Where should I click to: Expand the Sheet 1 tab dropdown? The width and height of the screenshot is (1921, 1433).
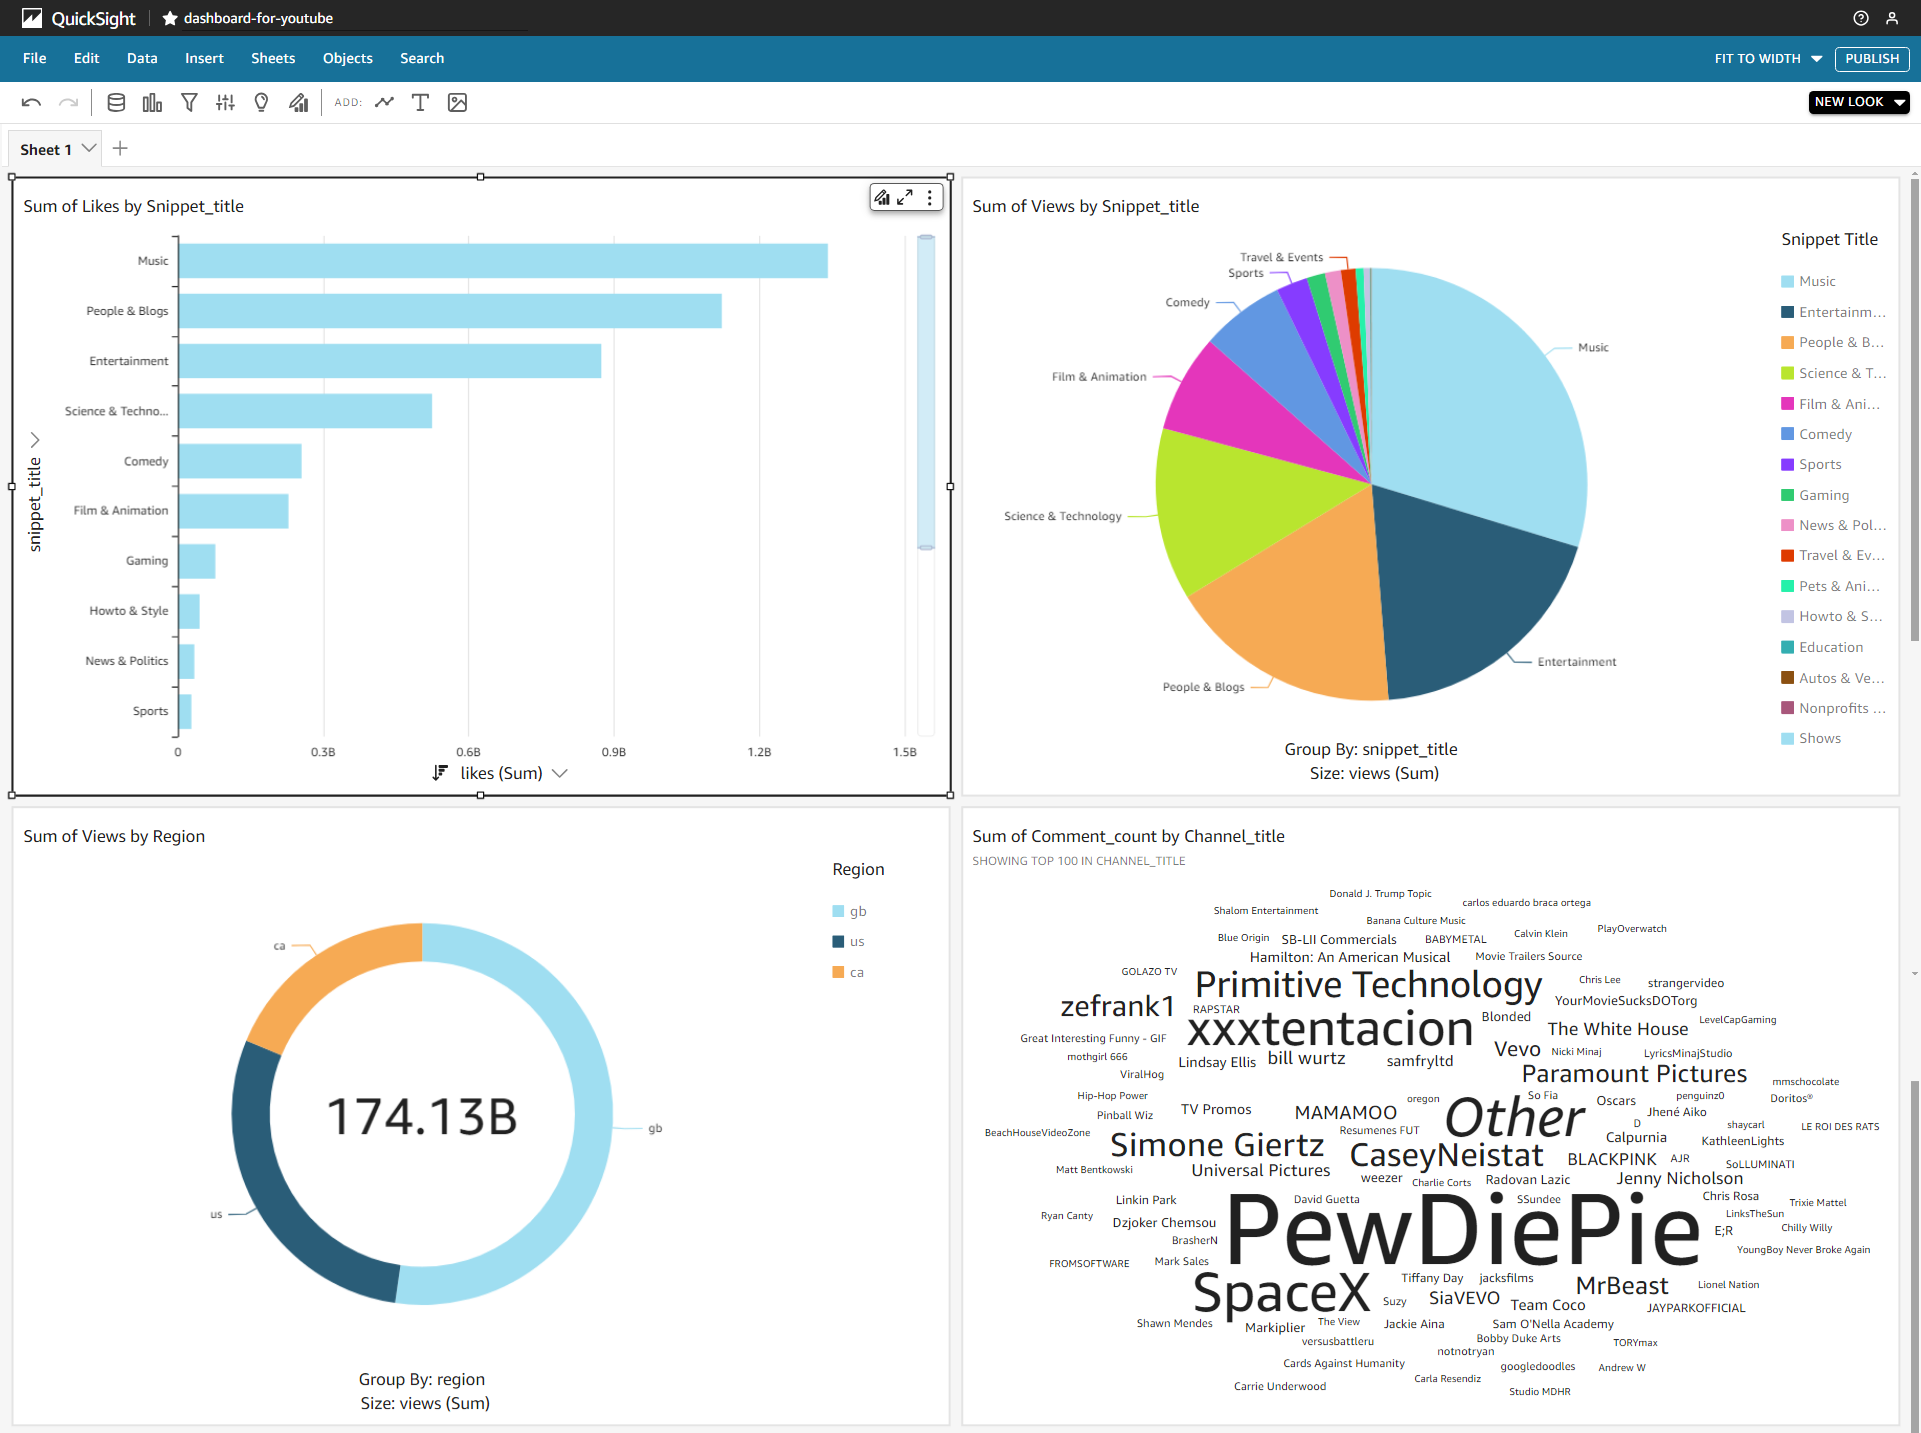tap(89, 148)
